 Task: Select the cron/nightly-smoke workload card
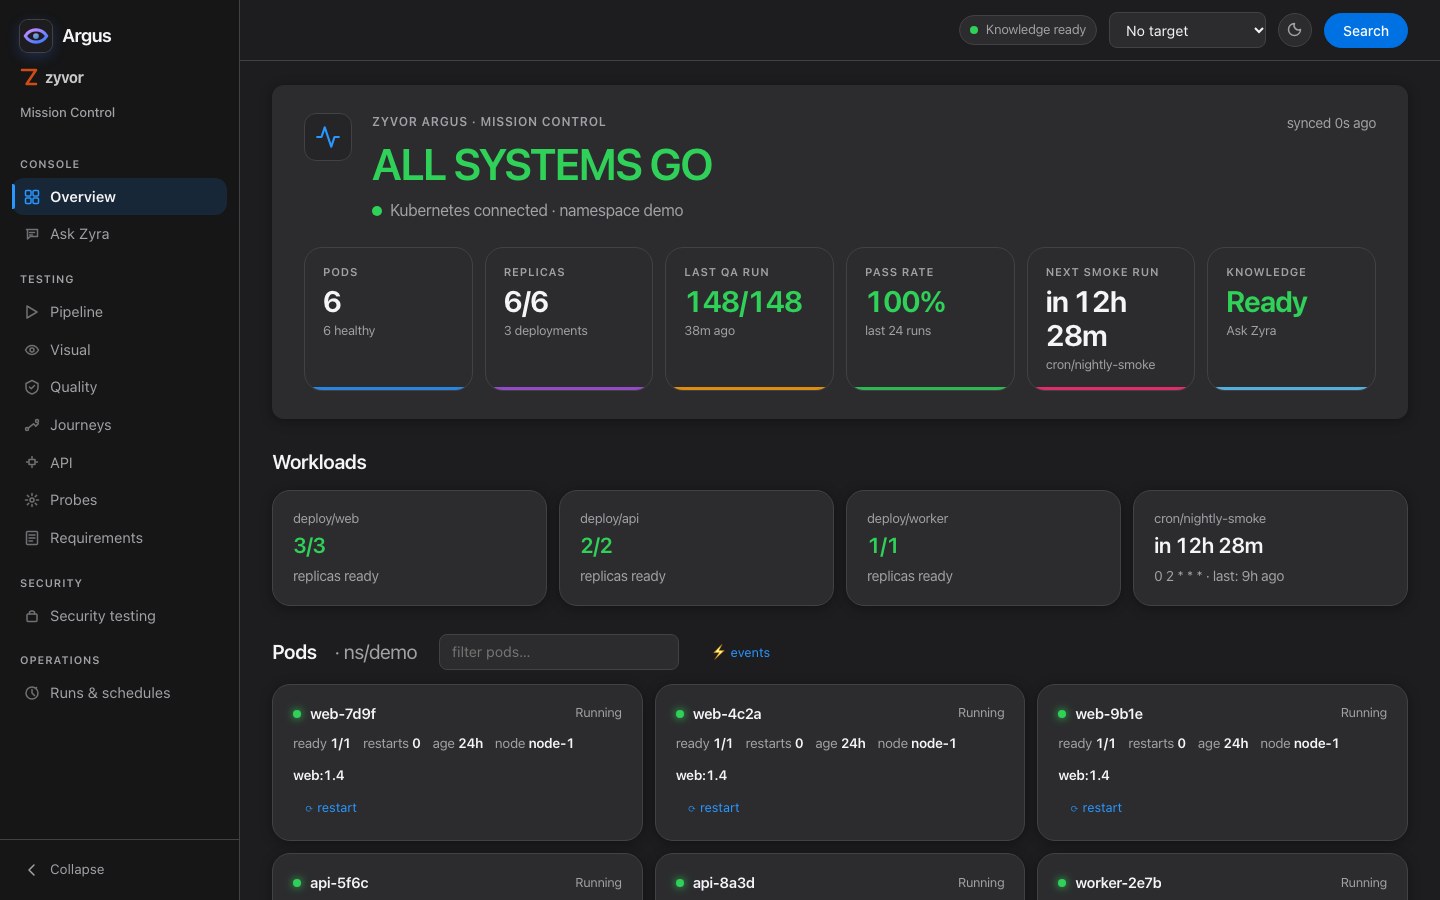coord(1270,548)
